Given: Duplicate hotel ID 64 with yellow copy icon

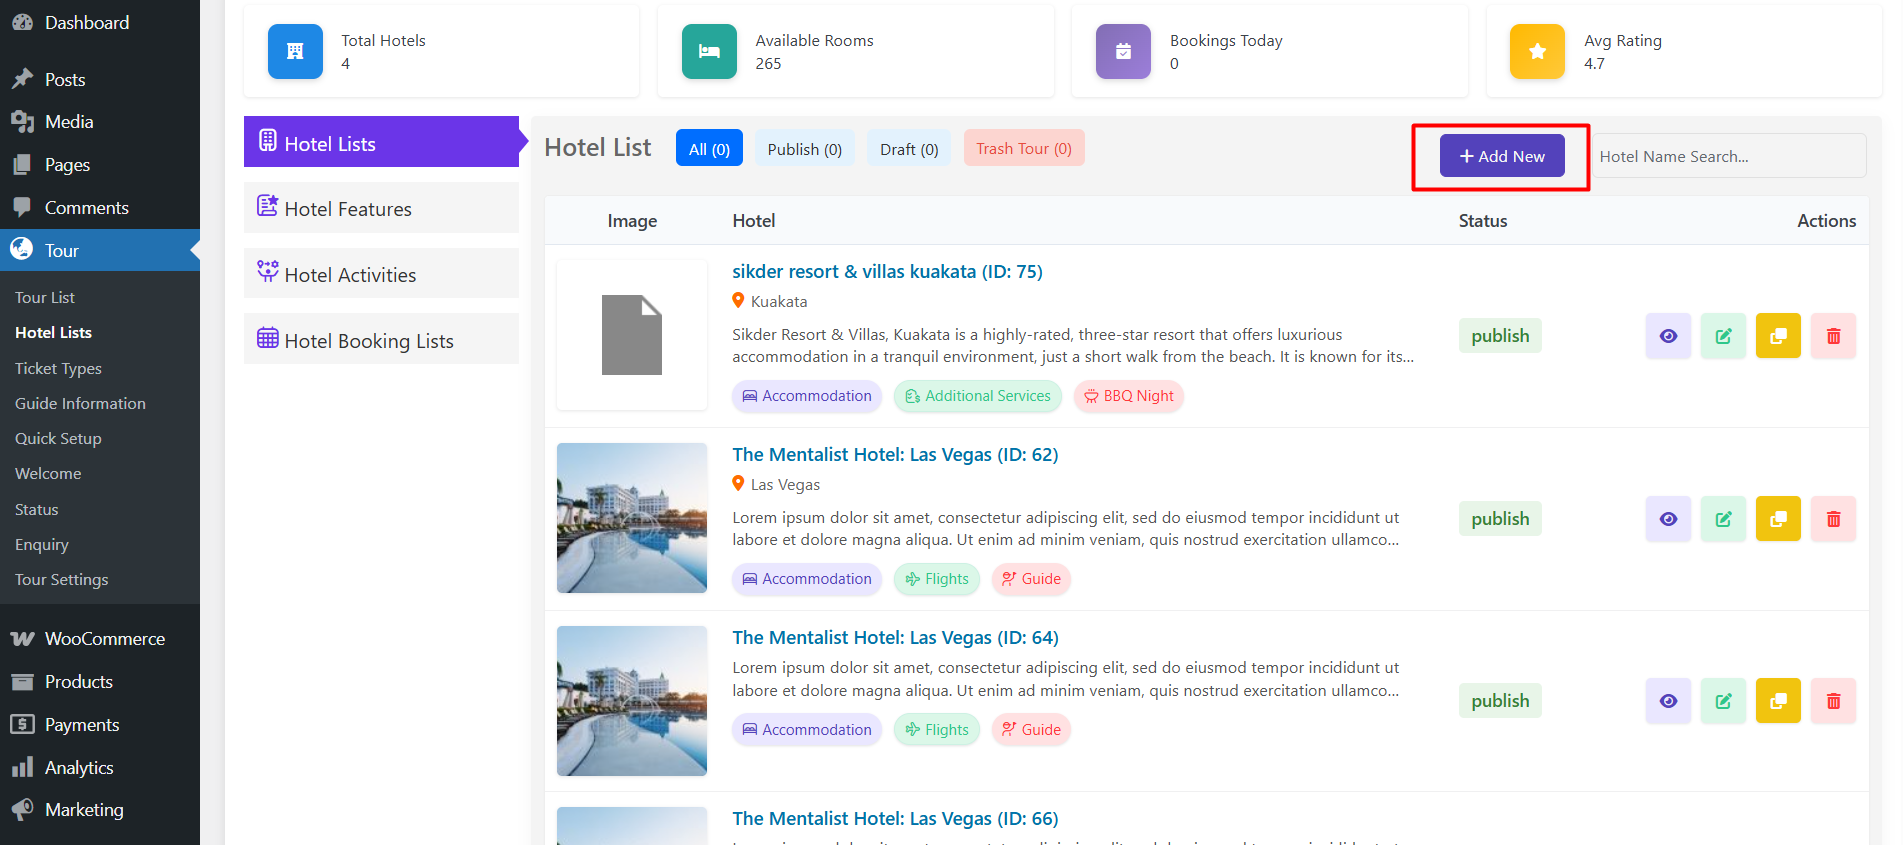Looking at the screenshot, I should click(x=1778, y=701).
